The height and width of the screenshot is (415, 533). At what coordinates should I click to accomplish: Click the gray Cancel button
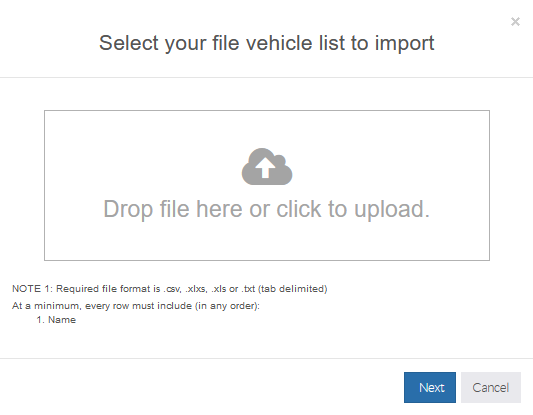(491, 387)
